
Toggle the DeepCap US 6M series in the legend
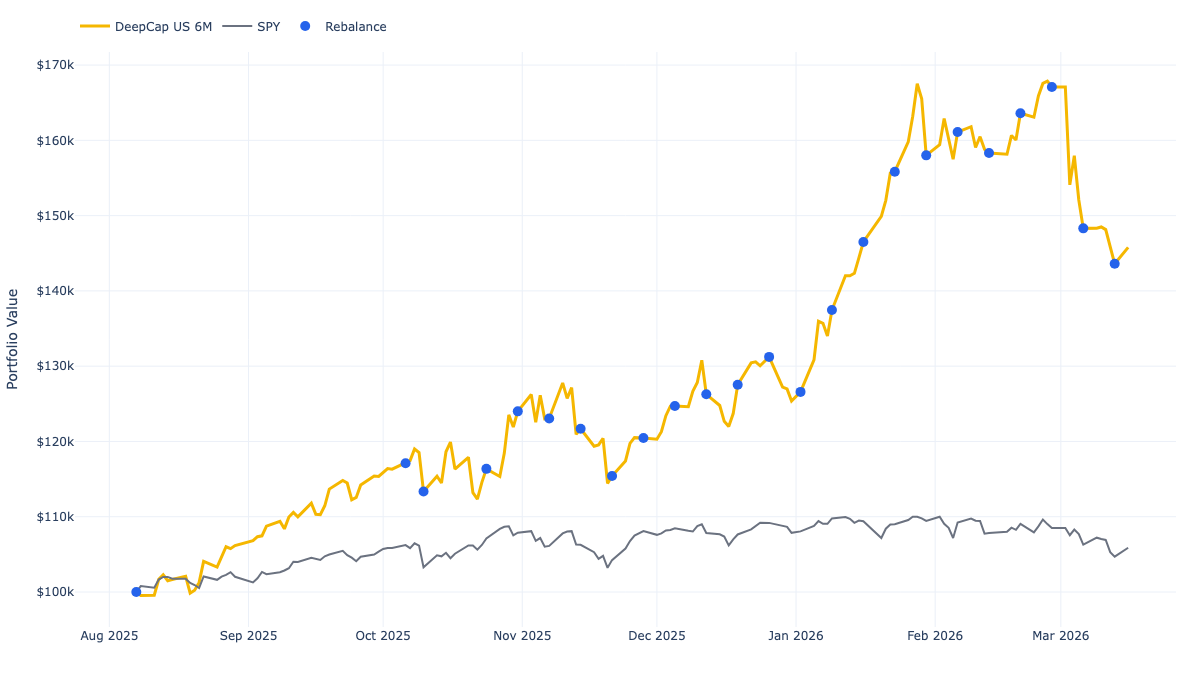pos(162,27)
